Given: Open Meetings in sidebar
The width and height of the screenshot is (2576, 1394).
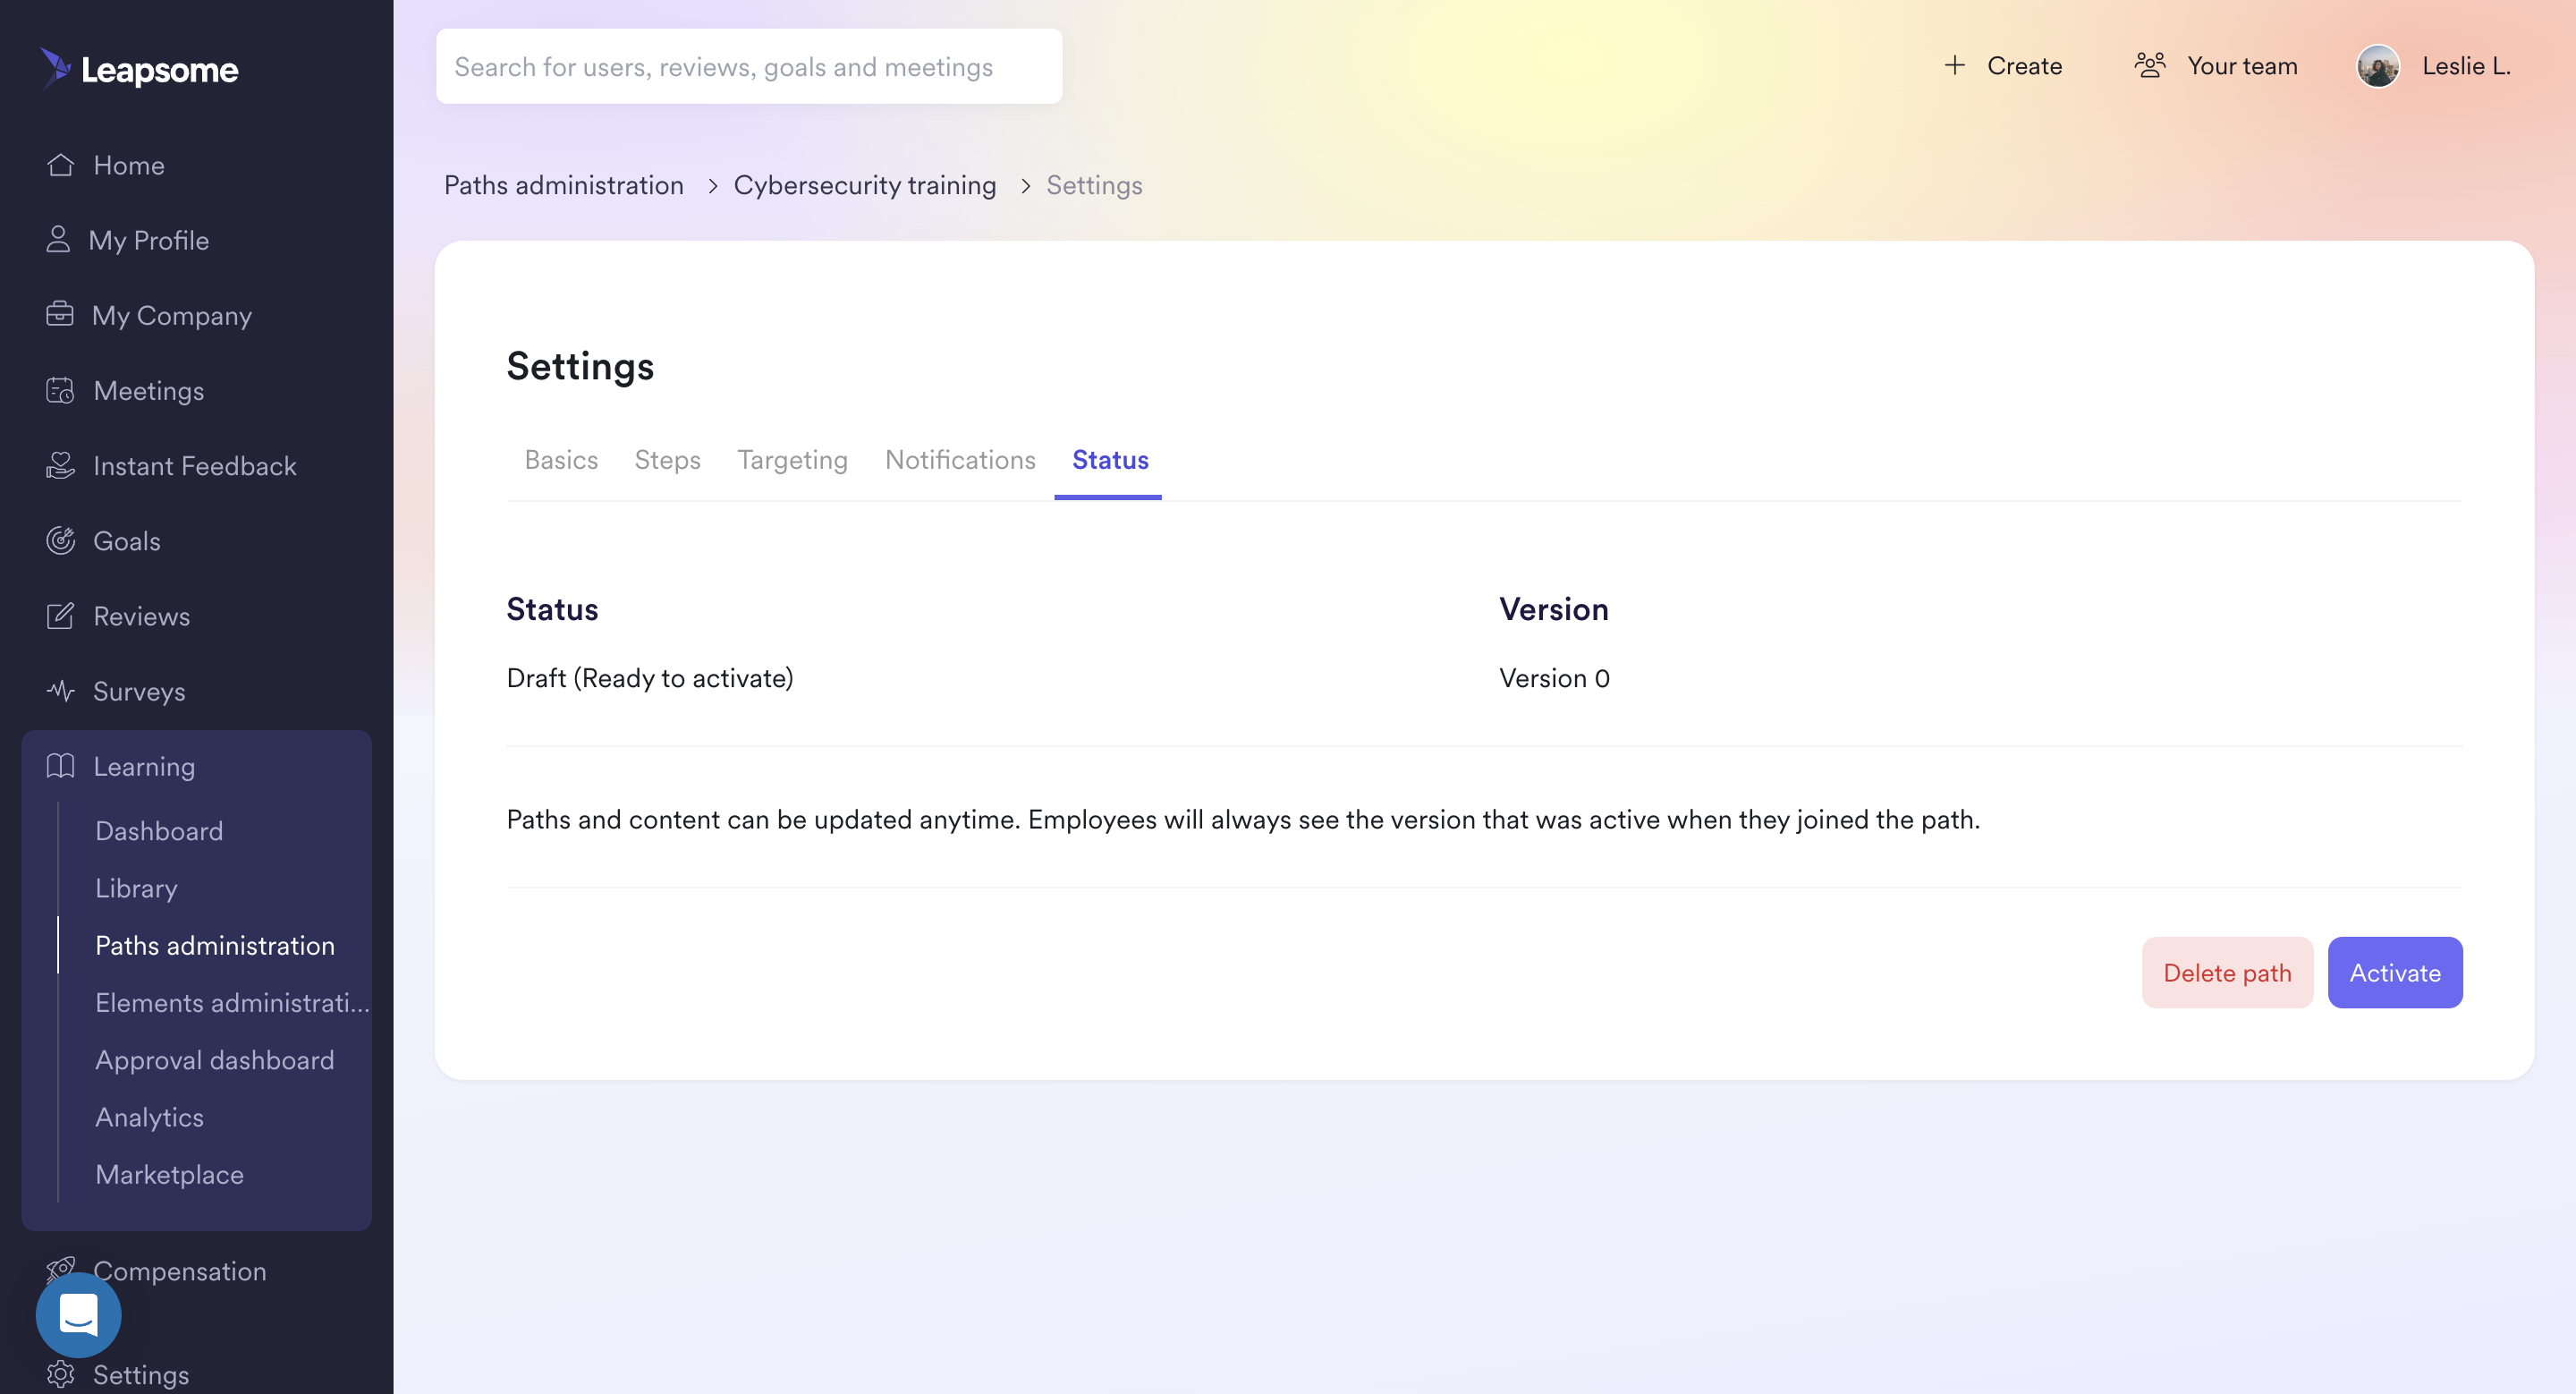Looking at the screenshot, I should coord(148,391).
